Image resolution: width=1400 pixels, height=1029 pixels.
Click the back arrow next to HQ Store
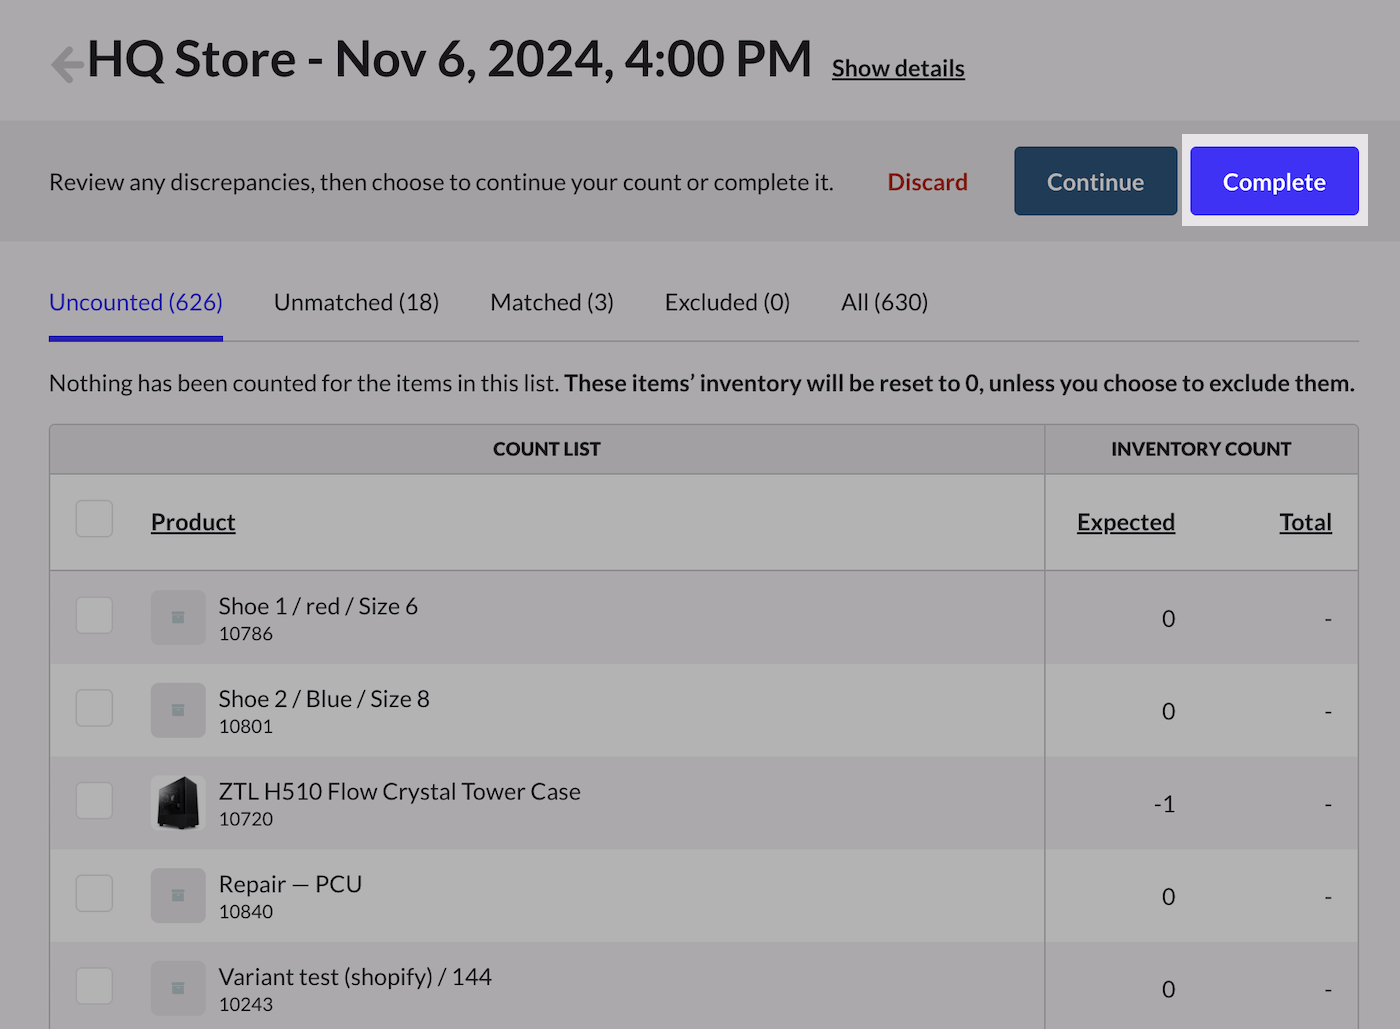pyautogui.click(x=67, y=64)
